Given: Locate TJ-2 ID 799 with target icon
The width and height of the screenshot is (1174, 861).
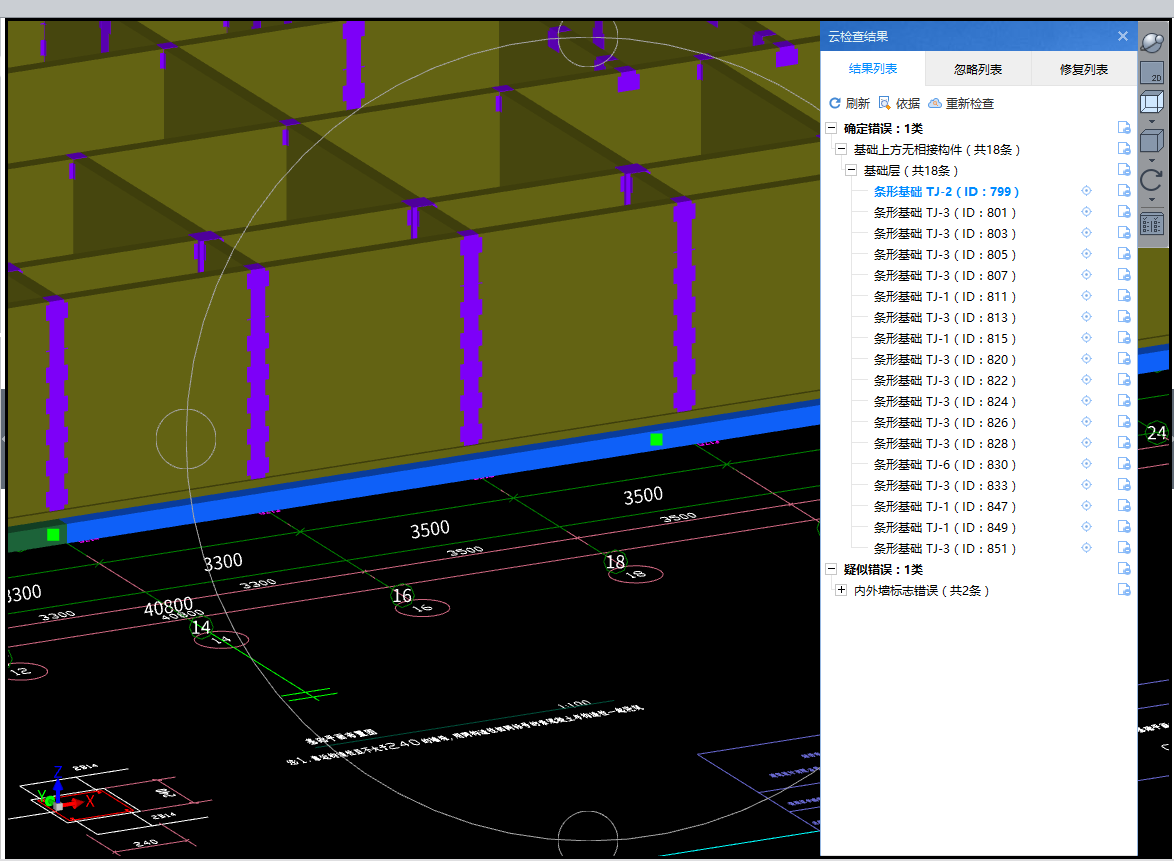Looking at the screenshot, I should (1087, 191).
